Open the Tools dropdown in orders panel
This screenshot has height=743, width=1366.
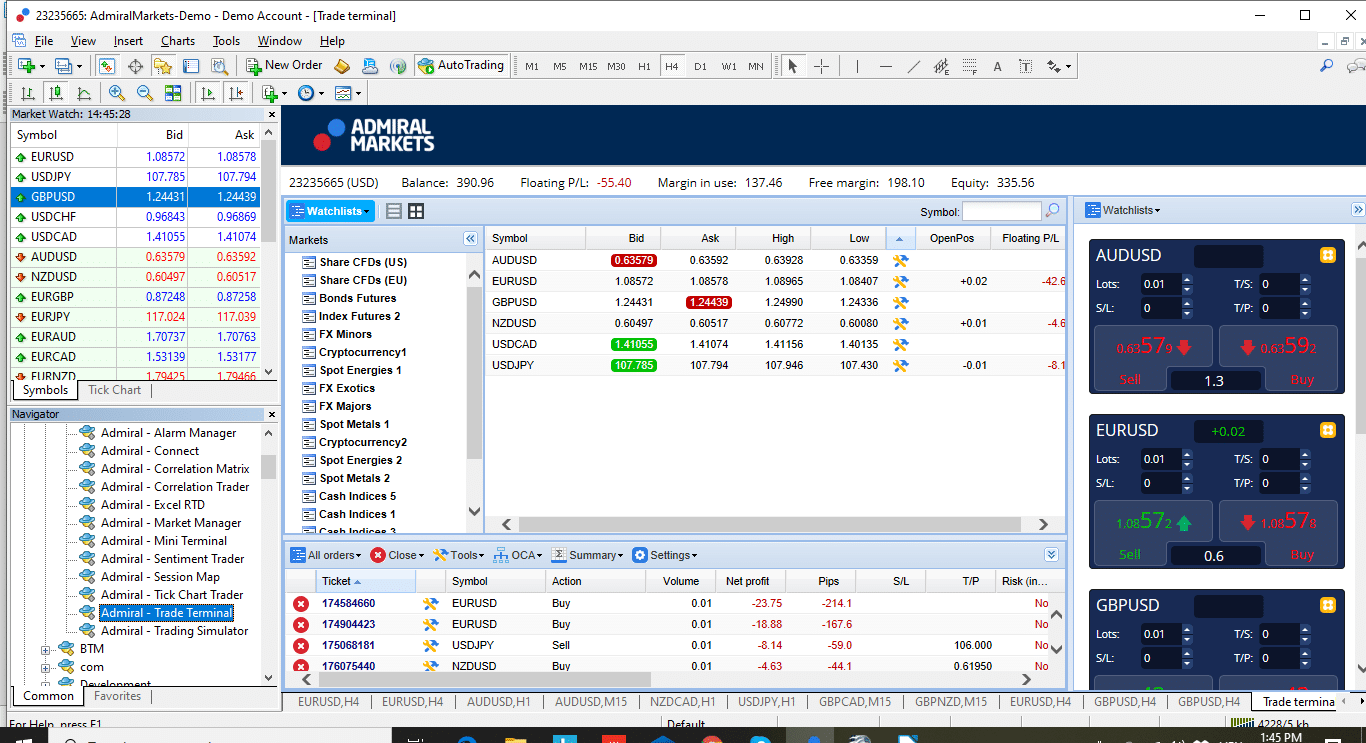point(459,555)
